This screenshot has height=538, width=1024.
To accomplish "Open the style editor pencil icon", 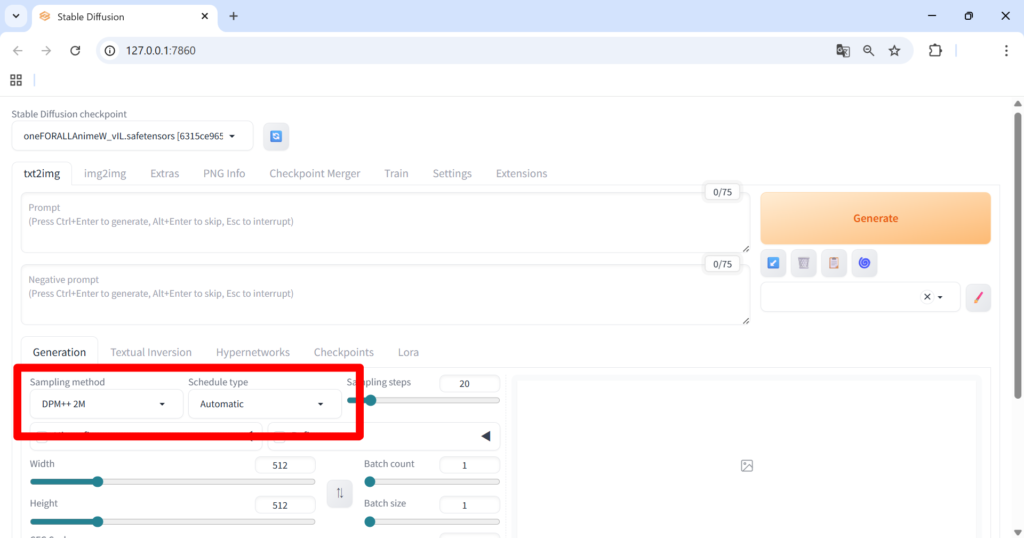I will pos(978,298).
